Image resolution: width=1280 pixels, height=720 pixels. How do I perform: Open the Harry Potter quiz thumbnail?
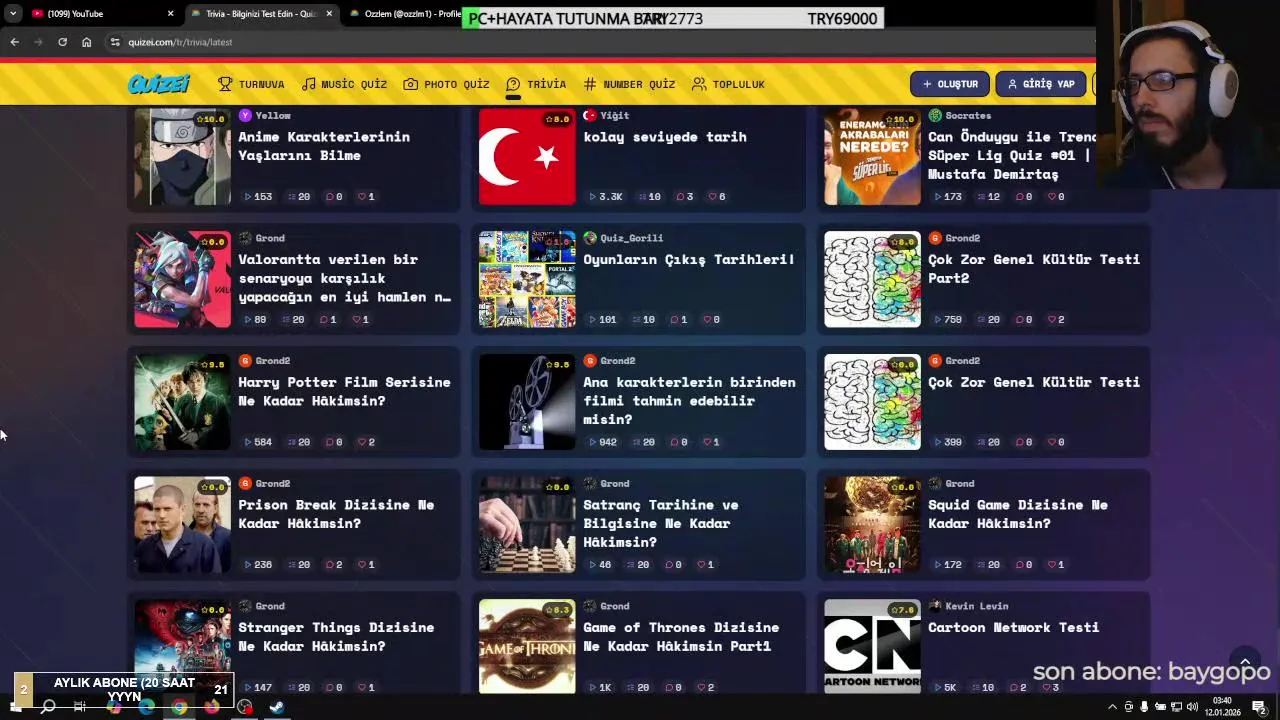[182, 402]
